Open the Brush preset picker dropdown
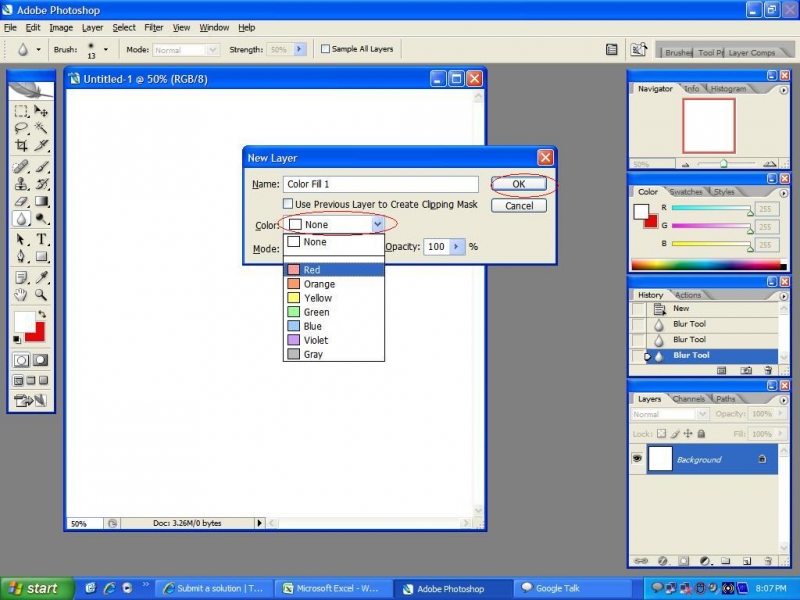The image size is (800, 600). point(105,48)
